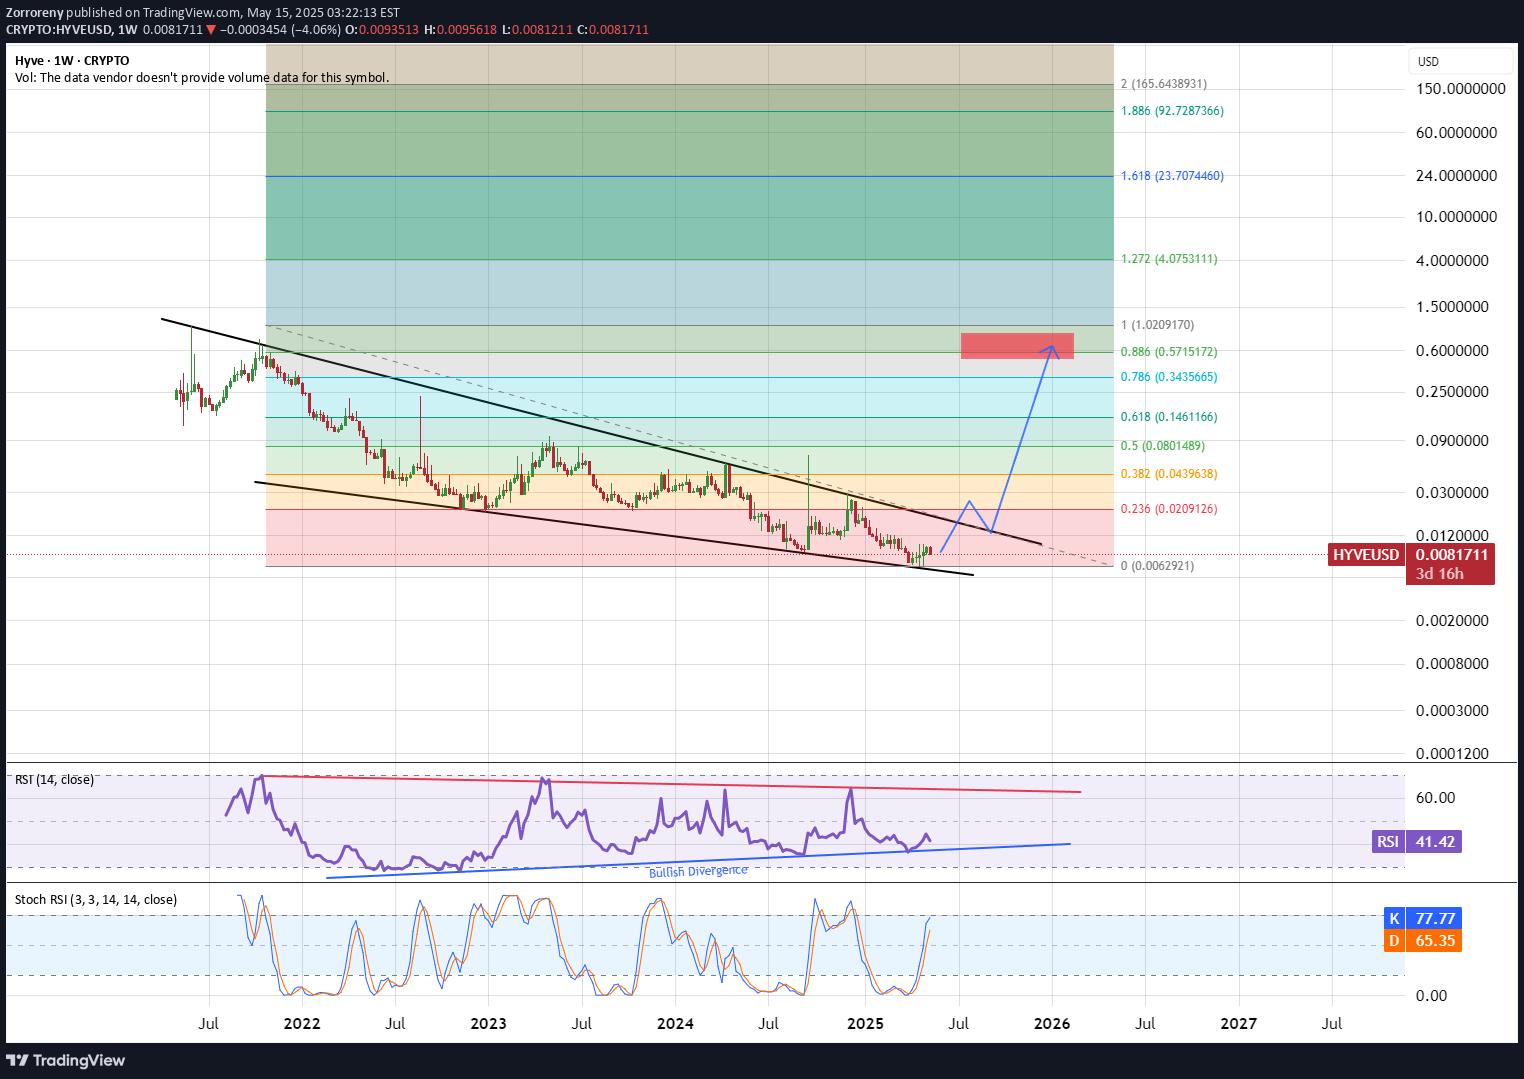
Task: Select the blue K value badge
Action: click(1394, 918)
